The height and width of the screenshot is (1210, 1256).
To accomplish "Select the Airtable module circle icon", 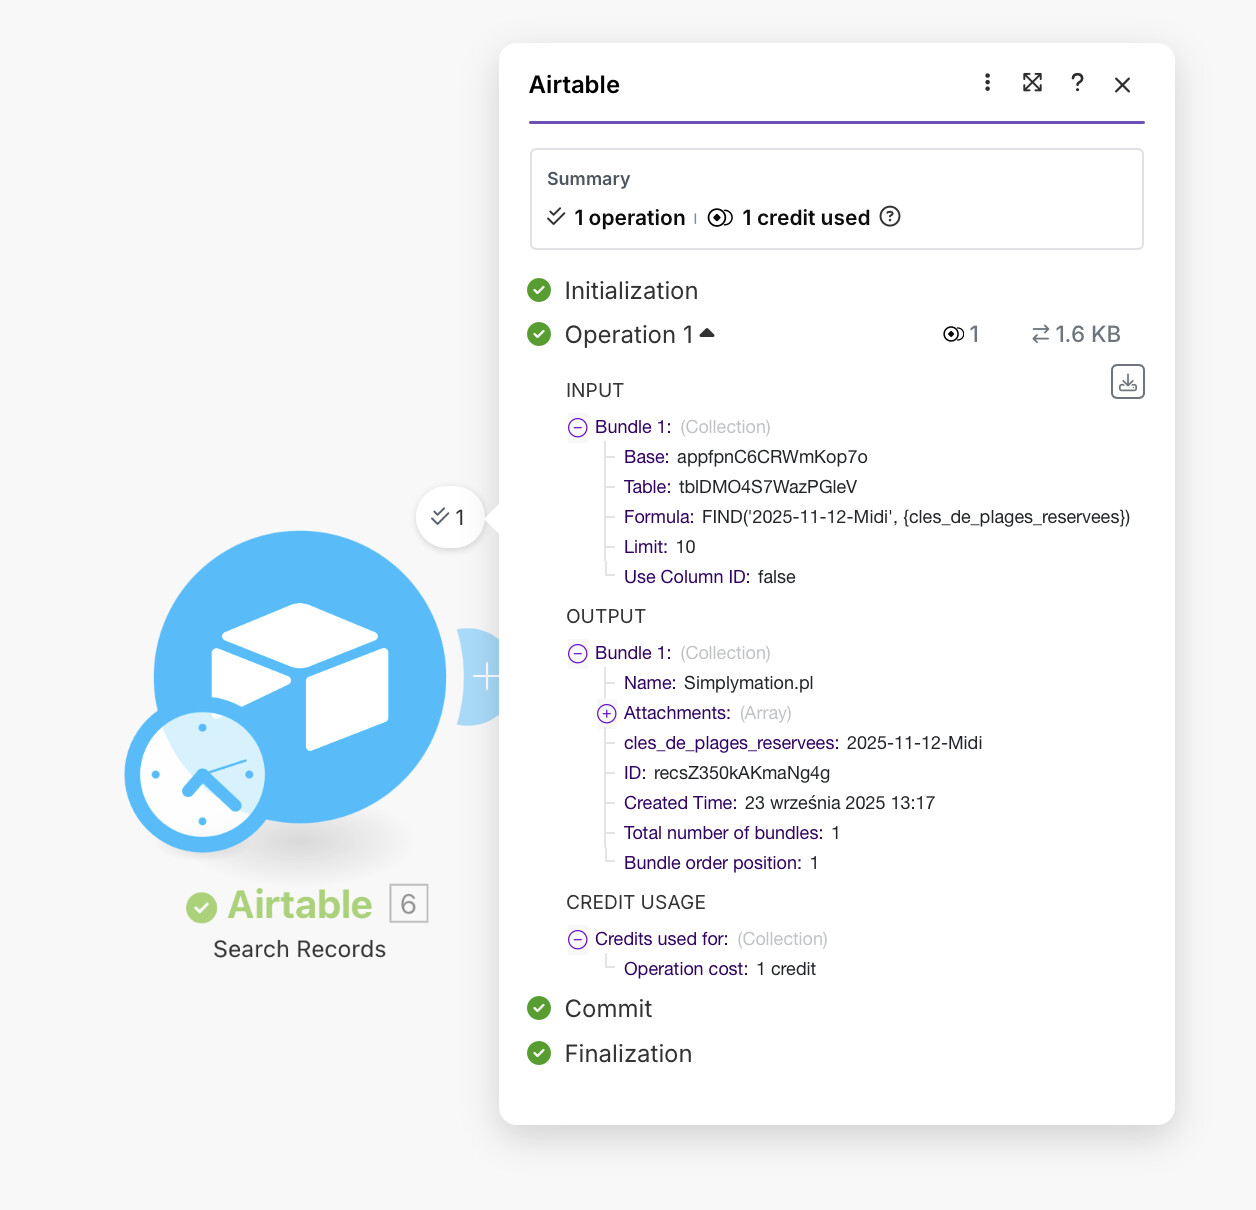I will pos(300,677).
